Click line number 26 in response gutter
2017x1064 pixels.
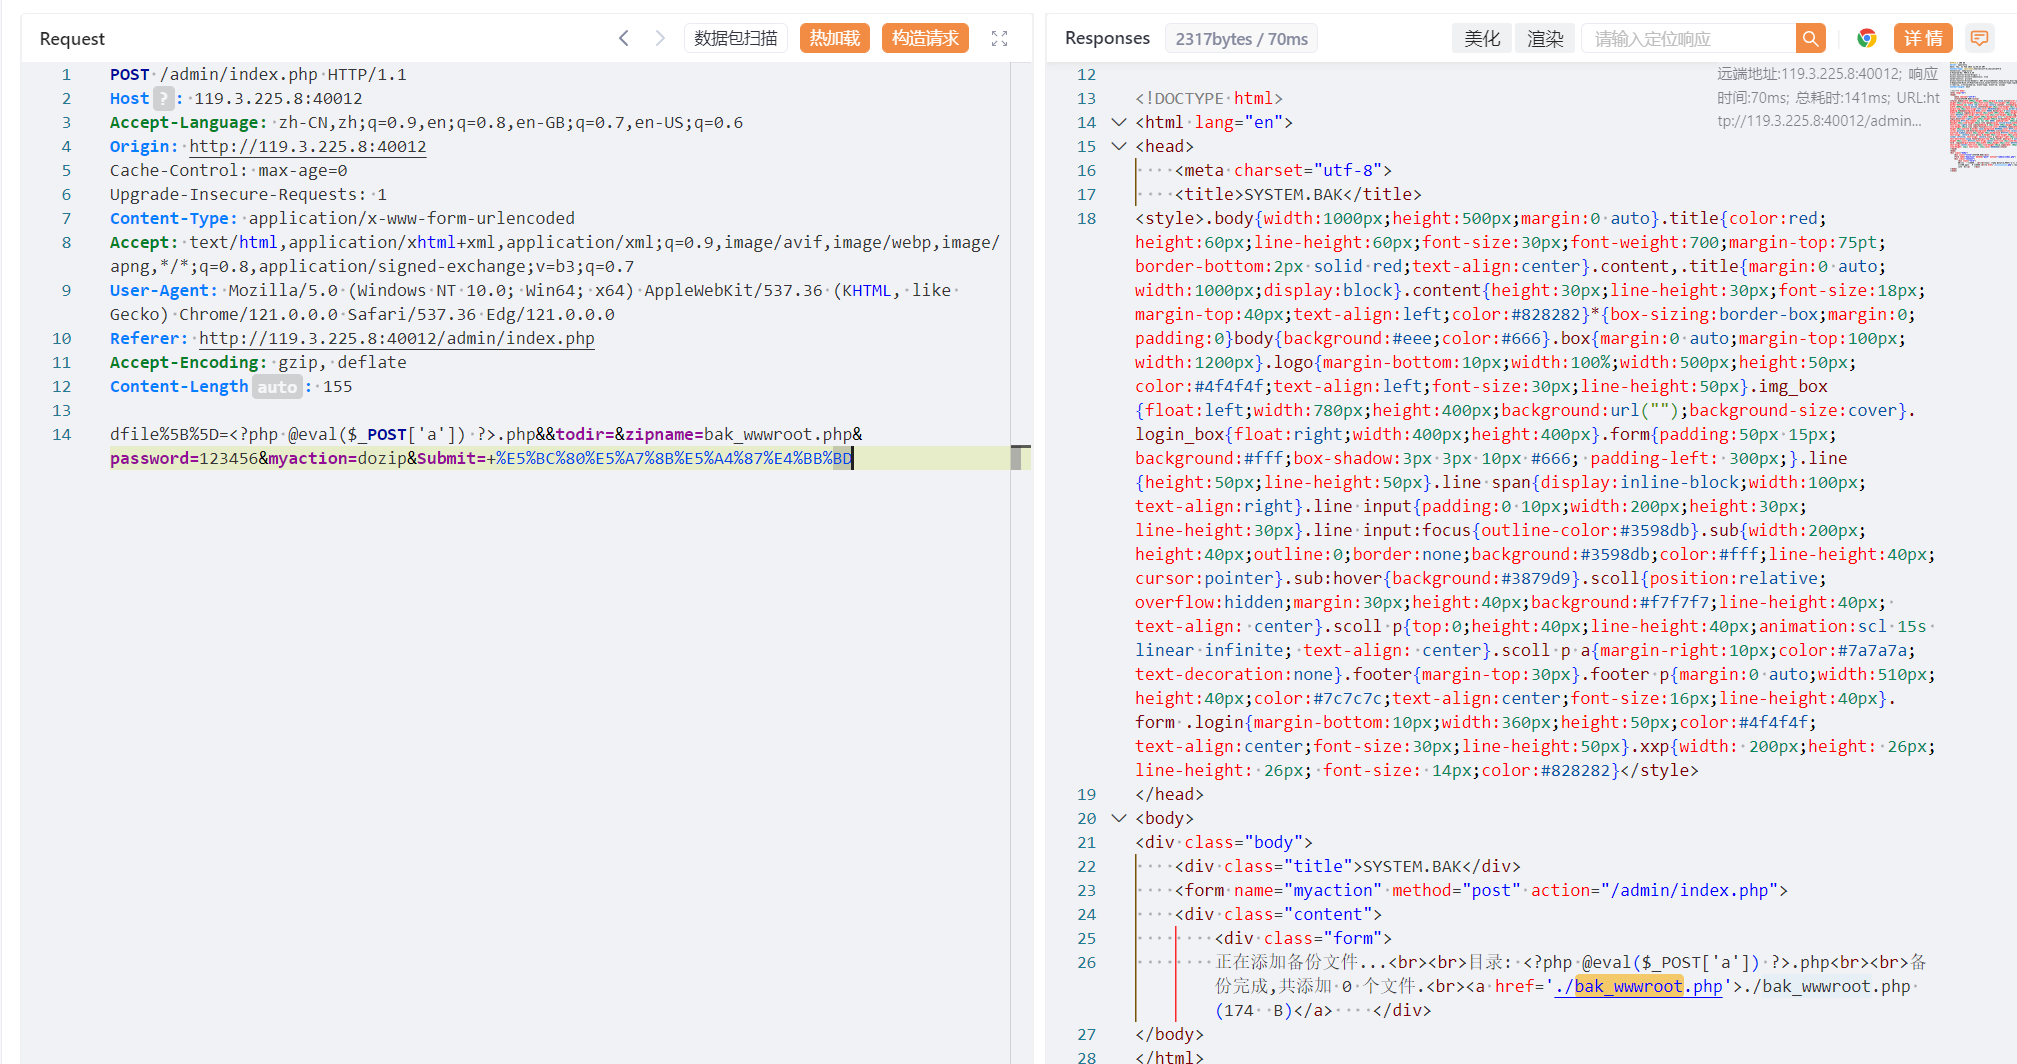[1086, 962]
